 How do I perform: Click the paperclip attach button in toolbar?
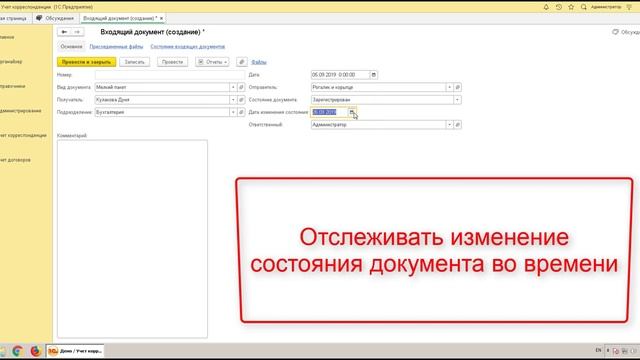pyautogui.click(x=242, y=62)
